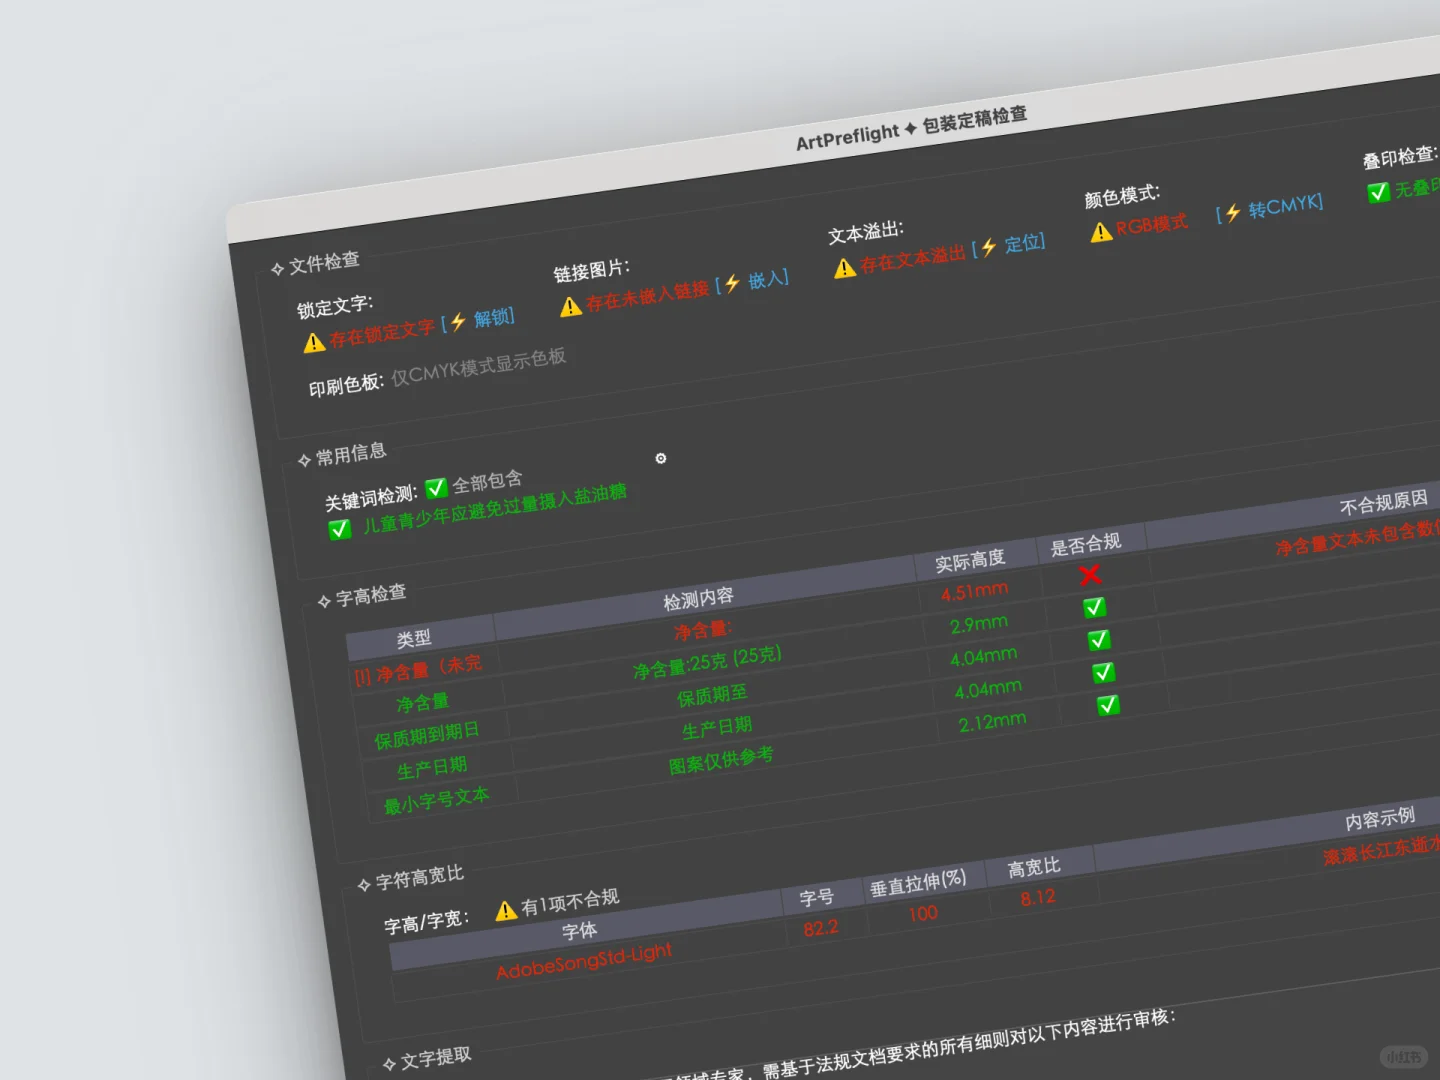Select the '净含量:25克 (25克)' content cell

coord(708,663)
